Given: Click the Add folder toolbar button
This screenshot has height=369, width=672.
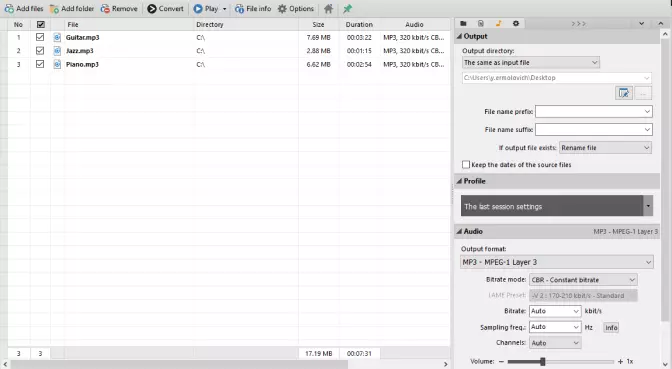Looking at the screenshot, I should [72, 9].
